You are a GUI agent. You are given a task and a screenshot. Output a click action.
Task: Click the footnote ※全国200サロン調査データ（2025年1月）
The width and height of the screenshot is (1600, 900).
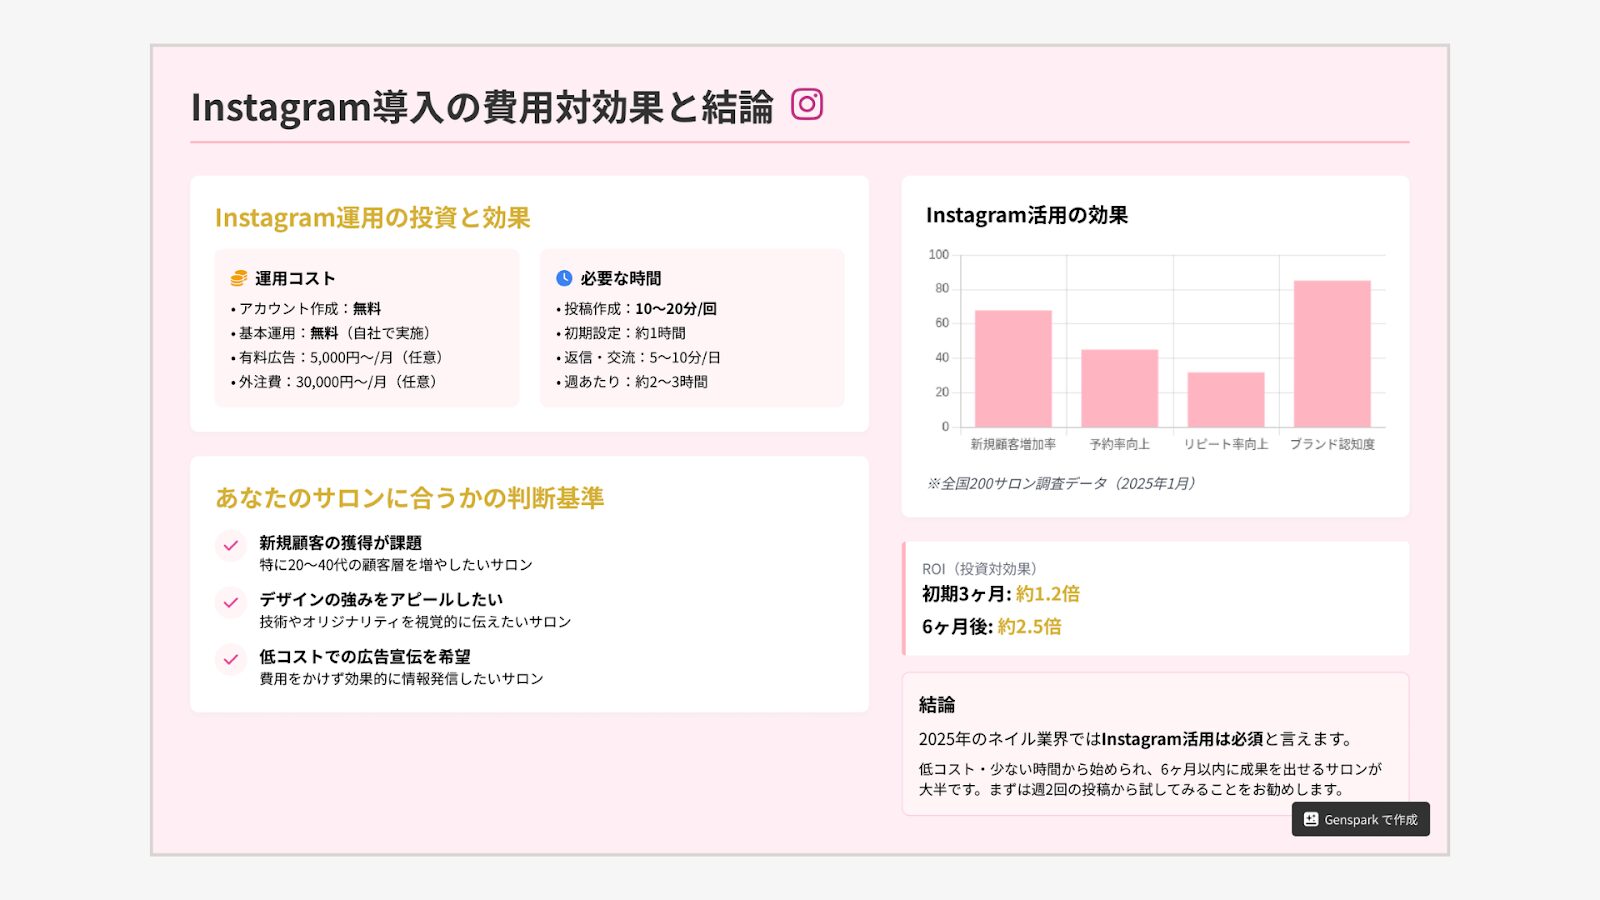click(x=1060, y=484)
